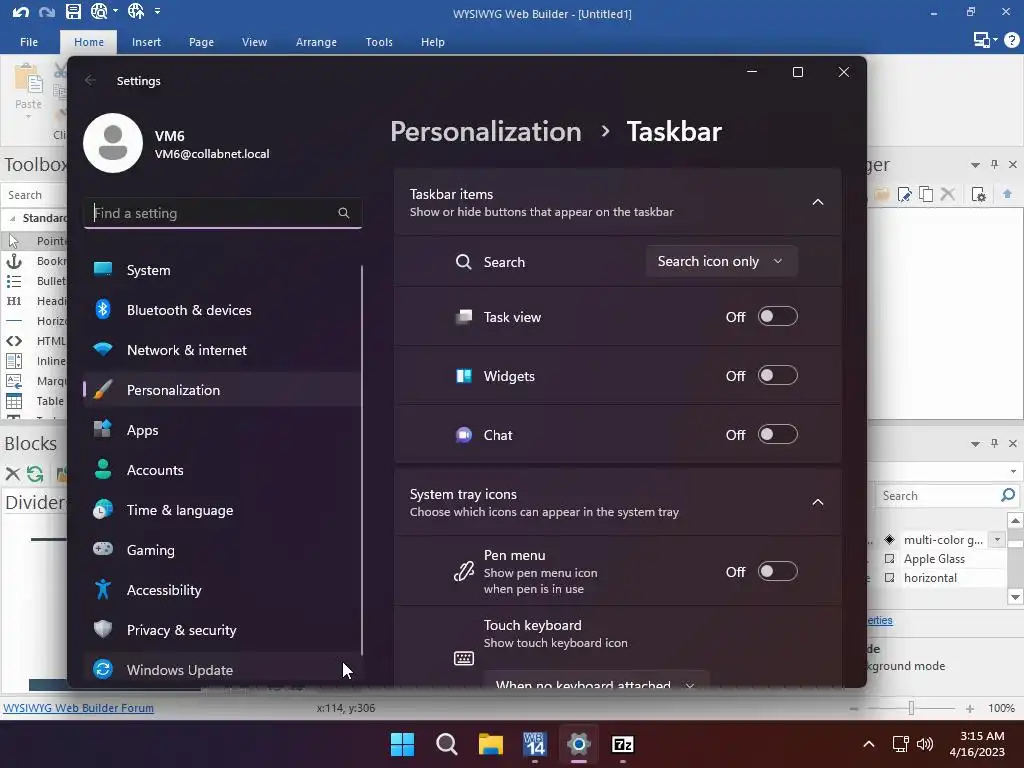This screenshot has height=768, width=1024.
Task: Open File Explorer from taskbar
Action: 490,744
